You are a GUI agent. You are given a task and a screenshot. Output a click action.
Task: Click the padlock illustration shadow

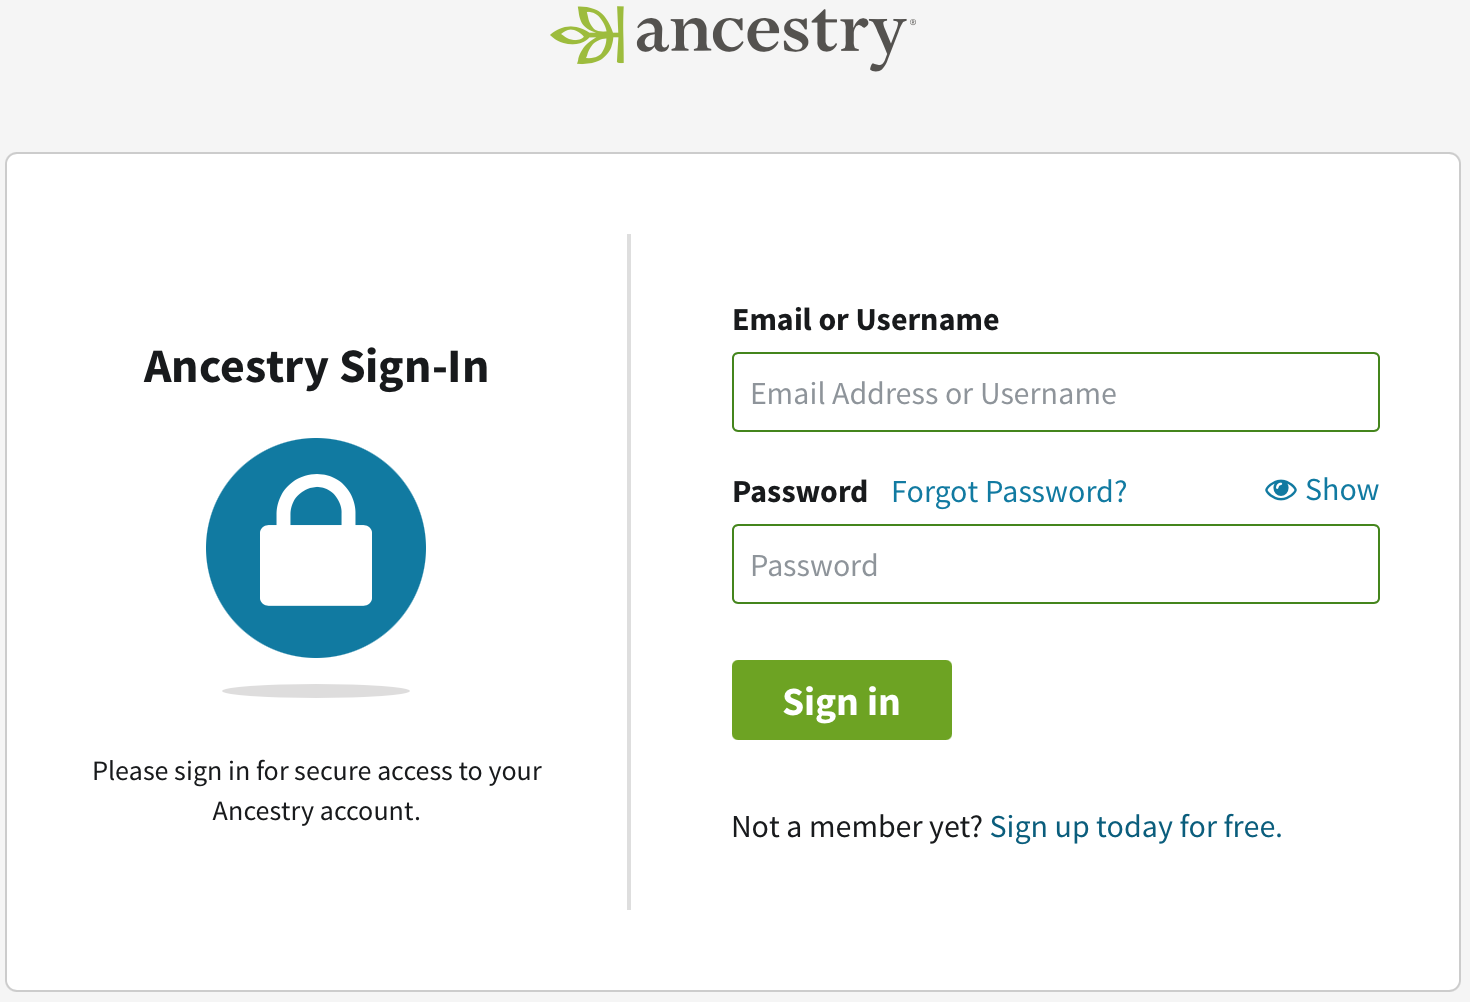[x=316, y=689]
